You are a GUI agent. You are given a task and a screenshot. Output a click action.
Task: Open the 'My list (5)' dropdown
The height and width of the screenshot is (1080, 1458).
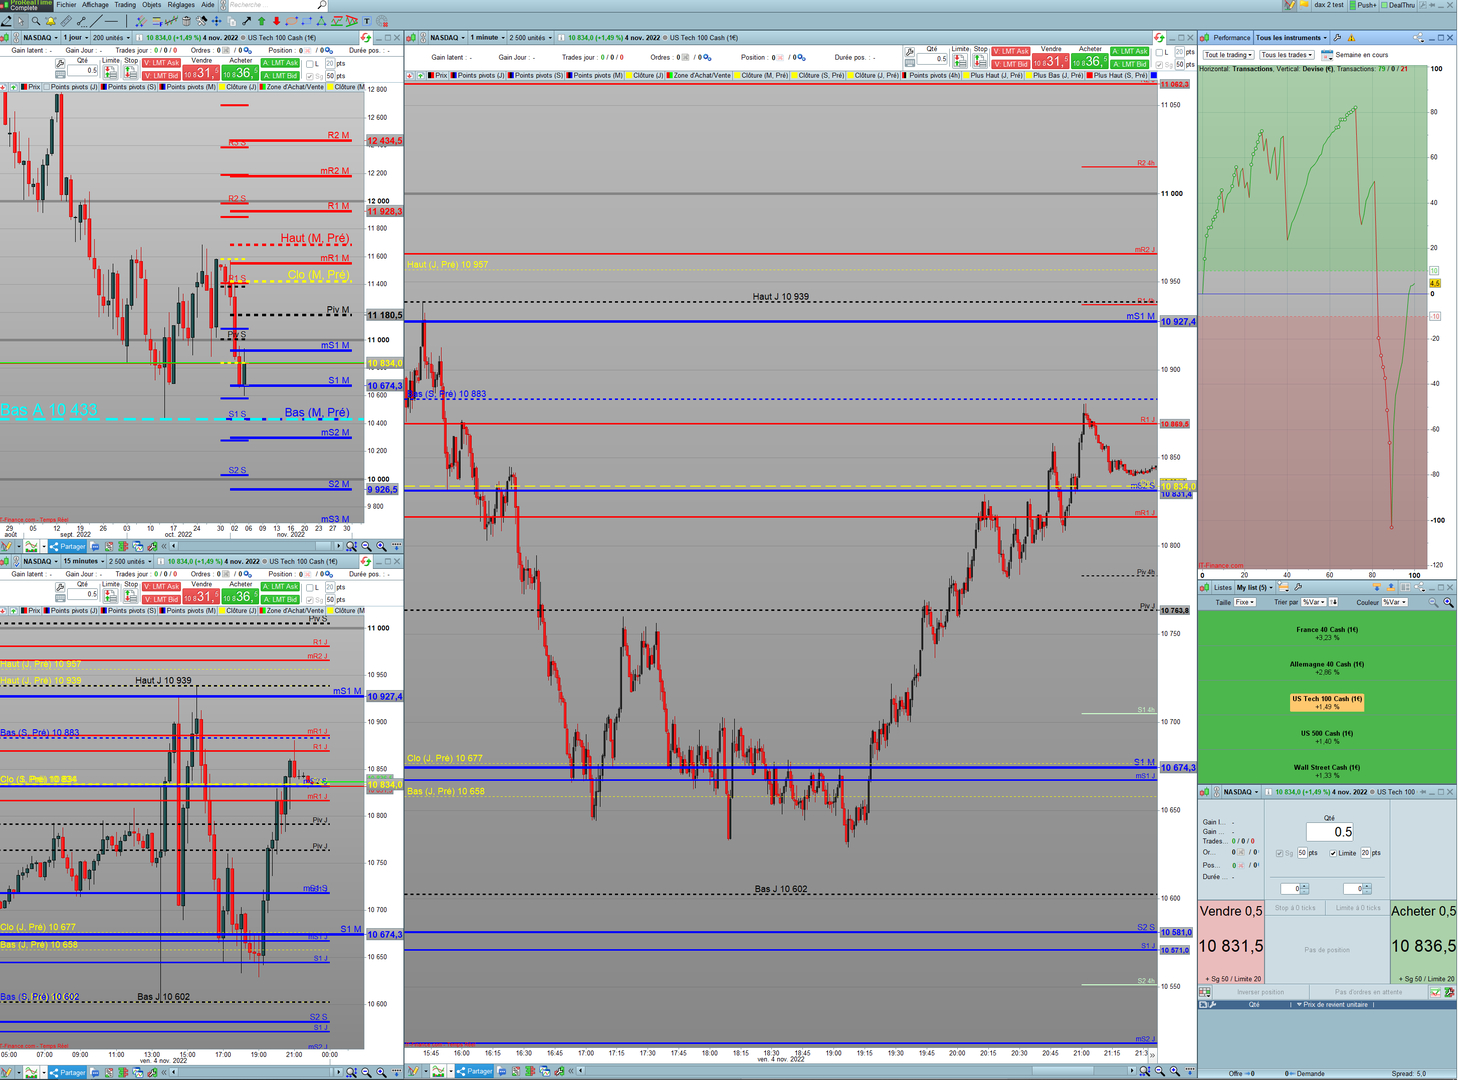pyautogui.click(x=1254, y=587)
